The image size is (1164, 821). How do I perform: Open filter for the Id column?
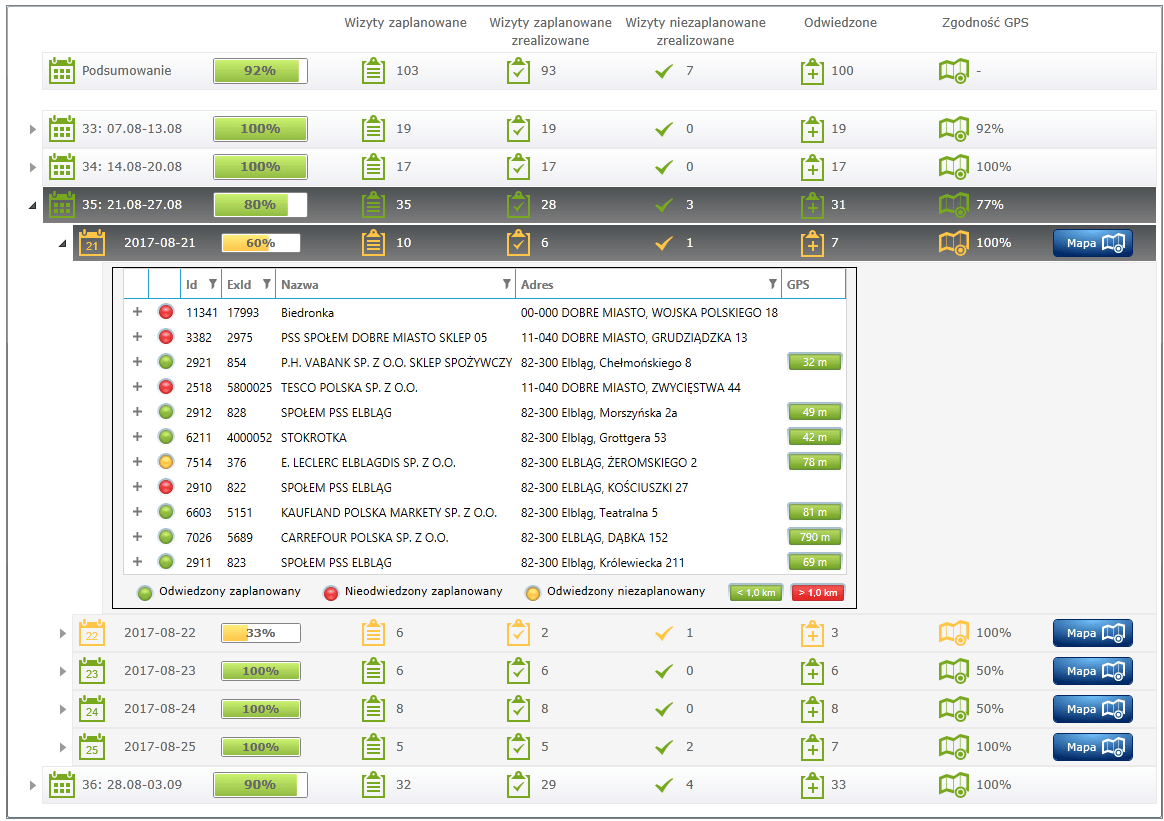pyautogui.click(x=212, y=285)
